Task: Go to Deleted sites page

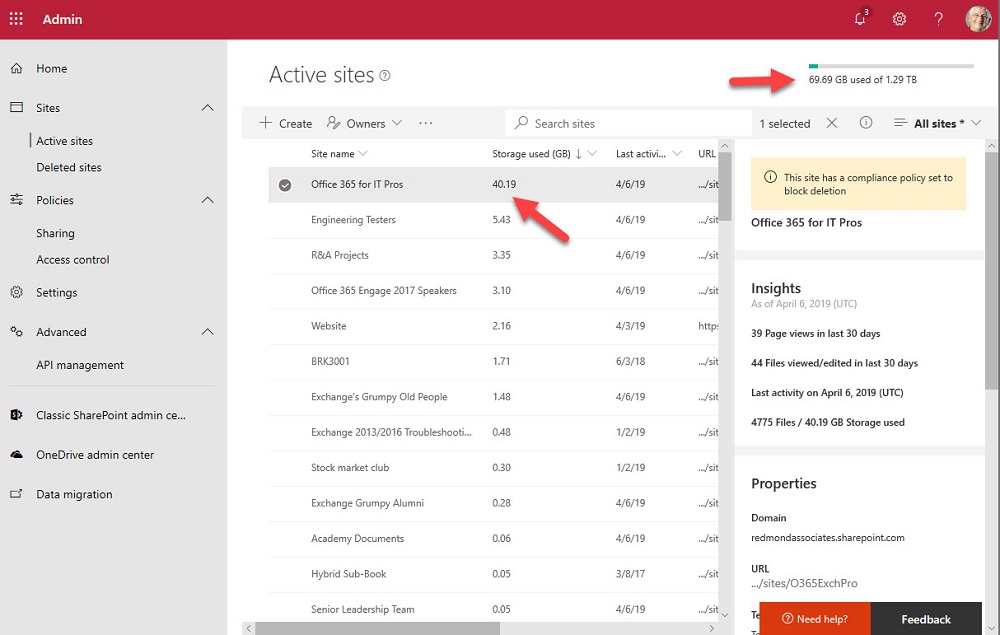Action: point(69,167)
